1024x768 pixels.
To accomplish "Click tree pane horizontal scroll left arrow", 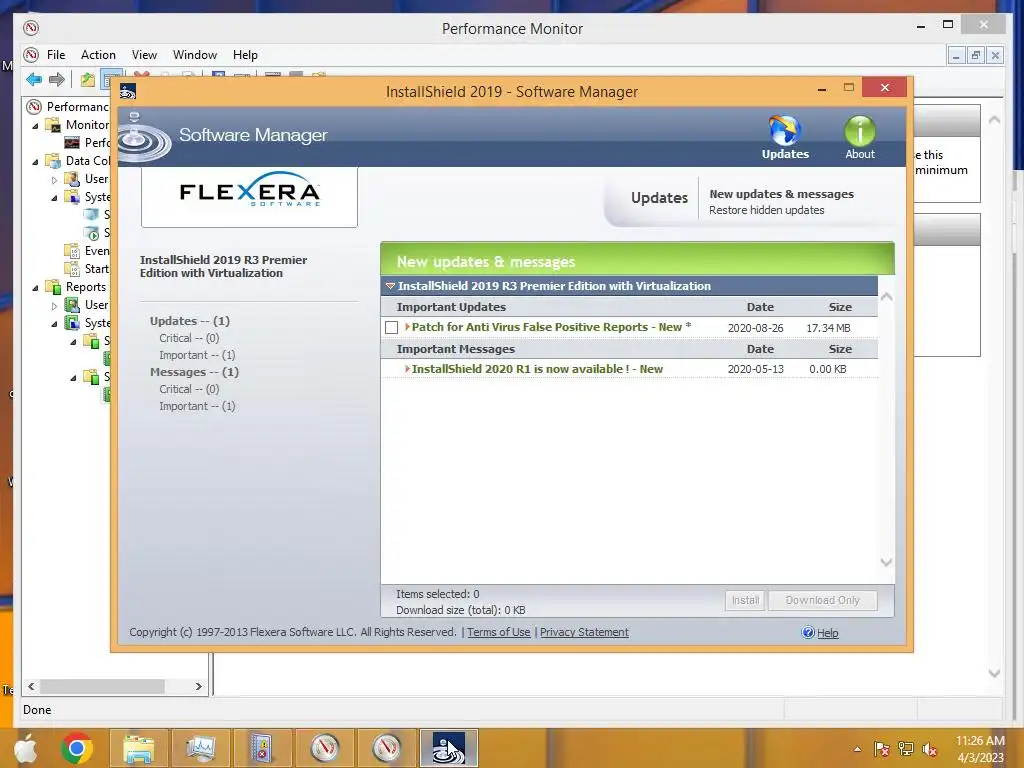I will click(31, 686).
